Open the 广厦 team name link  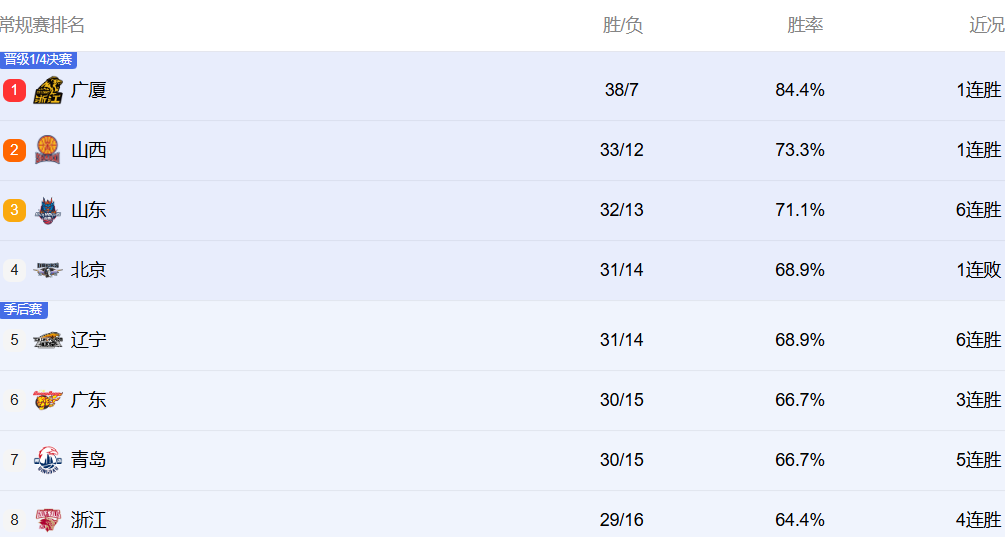point(88,90)
